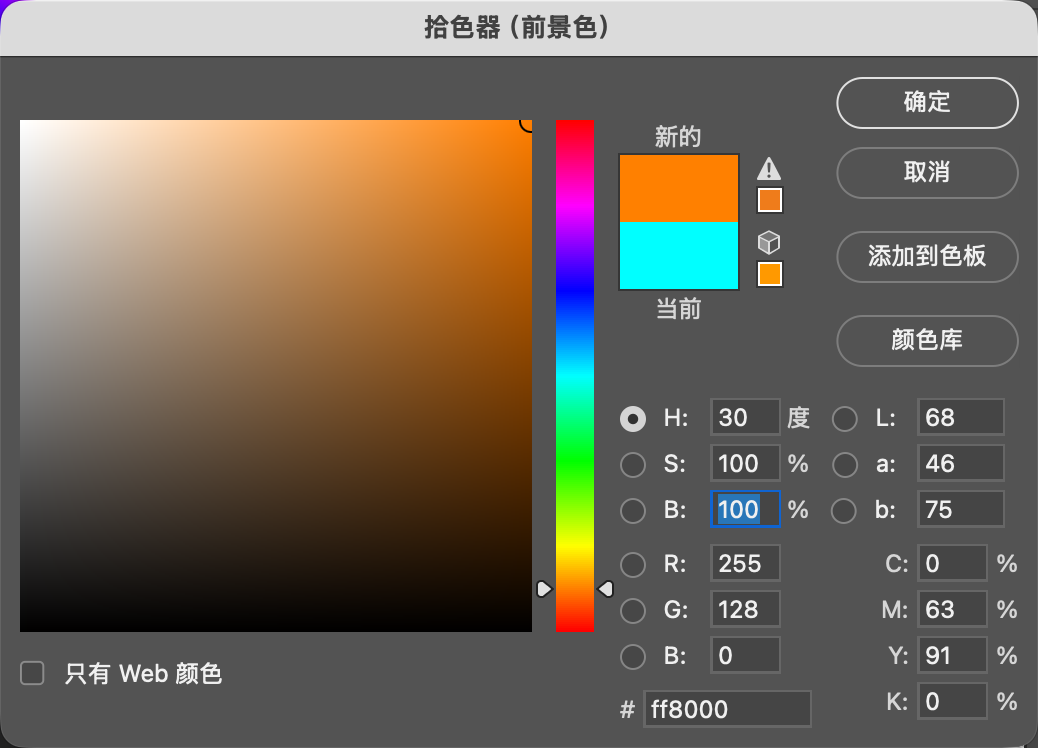Image resolution: width=1038 pixels, height=748 pixels.
Task: Click the H hue degree input field
Action: (x=745, y=418)
